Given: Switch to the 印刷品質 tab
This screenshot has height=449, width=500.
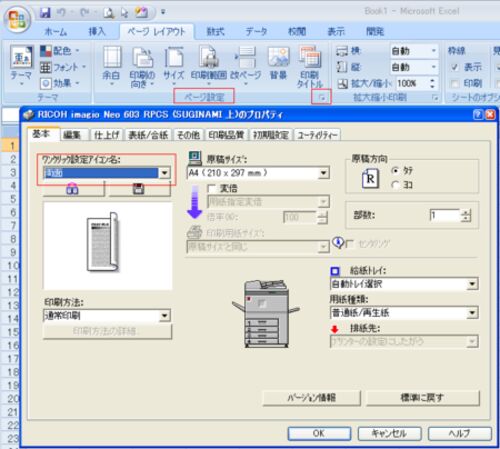Looking at the screenshot, I should coord(226,135).
